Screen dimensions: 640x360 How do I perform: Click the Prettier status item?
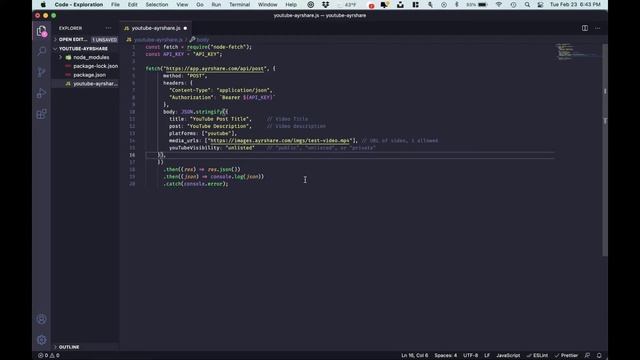[x=567, y=355]
